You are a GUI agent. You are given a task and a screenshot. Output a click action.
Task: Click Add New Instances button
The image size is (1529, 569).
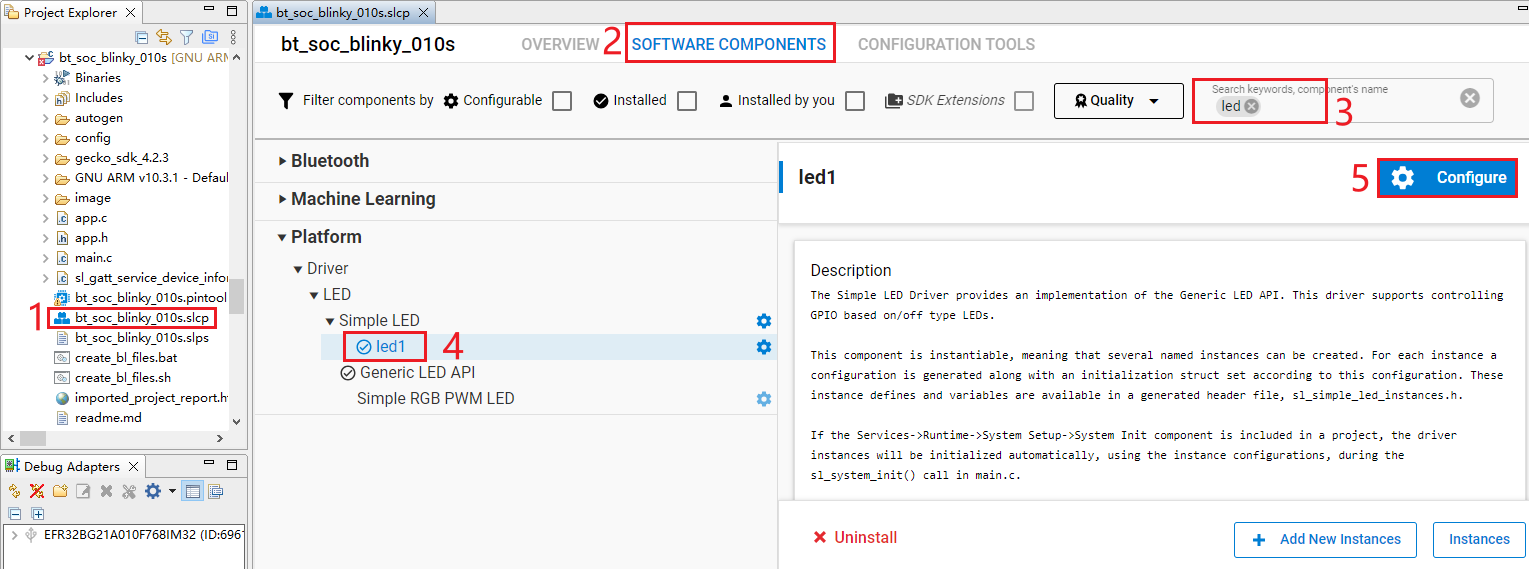(x=1325, y=539)
